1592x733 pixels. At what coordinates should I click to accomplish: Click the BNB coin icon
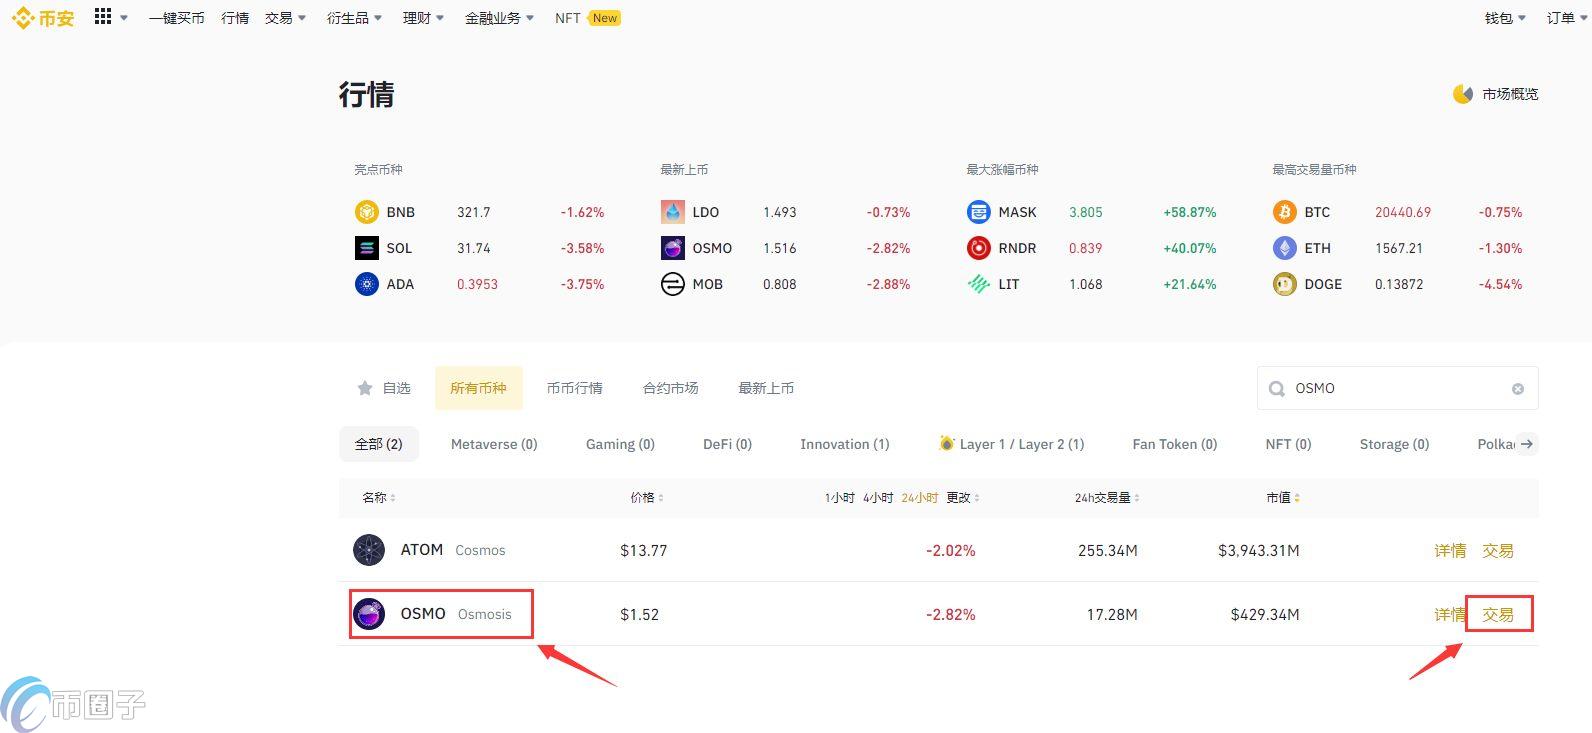[367, 212]
